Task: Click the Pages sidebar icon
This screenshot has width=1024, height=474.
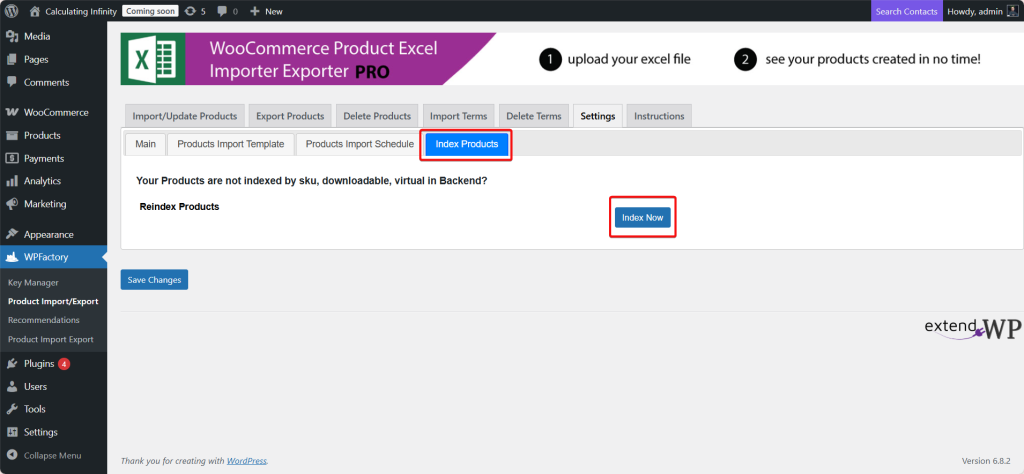Action: click(x=11, y=59)
